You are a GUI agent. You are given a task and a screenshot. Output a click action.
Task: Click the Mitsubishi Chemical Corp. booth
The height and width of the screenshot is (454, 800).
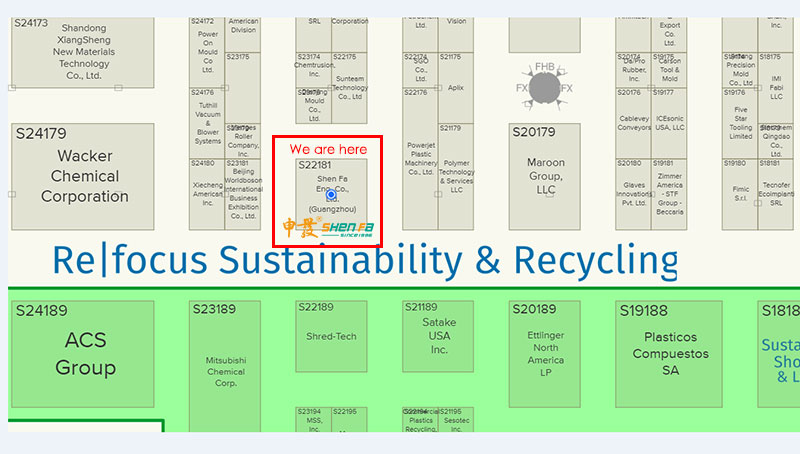[x=225, y=370]
